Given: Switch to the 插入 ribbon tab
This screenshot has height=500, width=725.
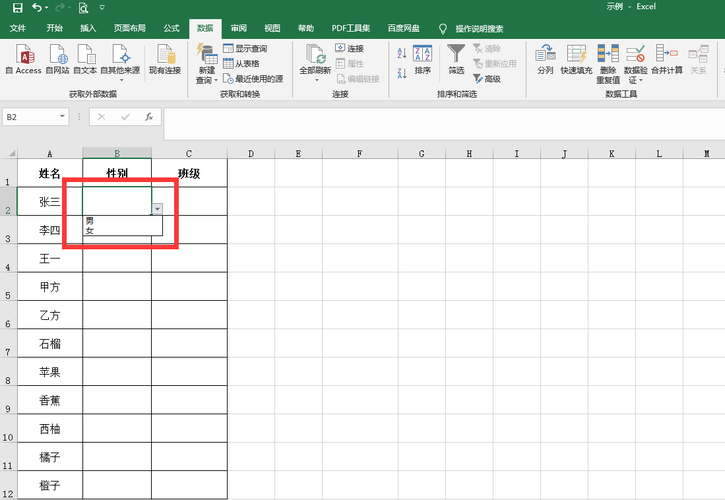Looking at the screenshot, I should [x=88, y=28].
